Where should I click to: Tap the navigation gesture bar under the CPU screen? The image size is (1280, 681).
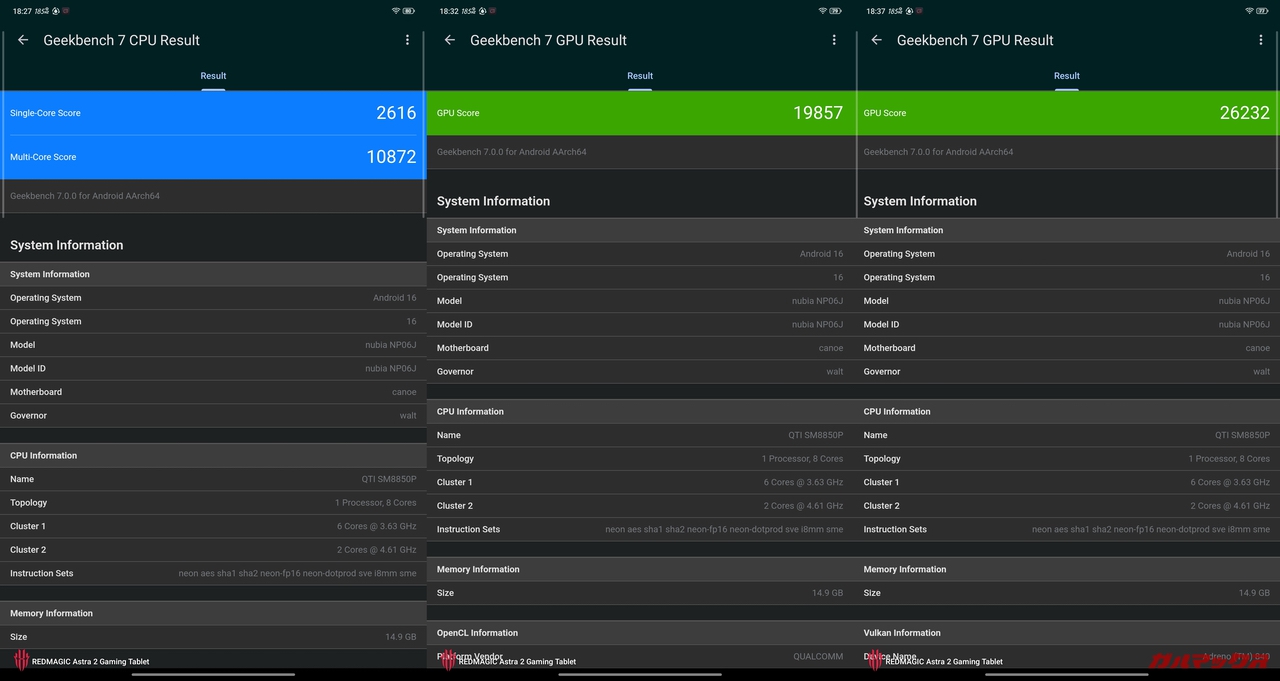213,674
